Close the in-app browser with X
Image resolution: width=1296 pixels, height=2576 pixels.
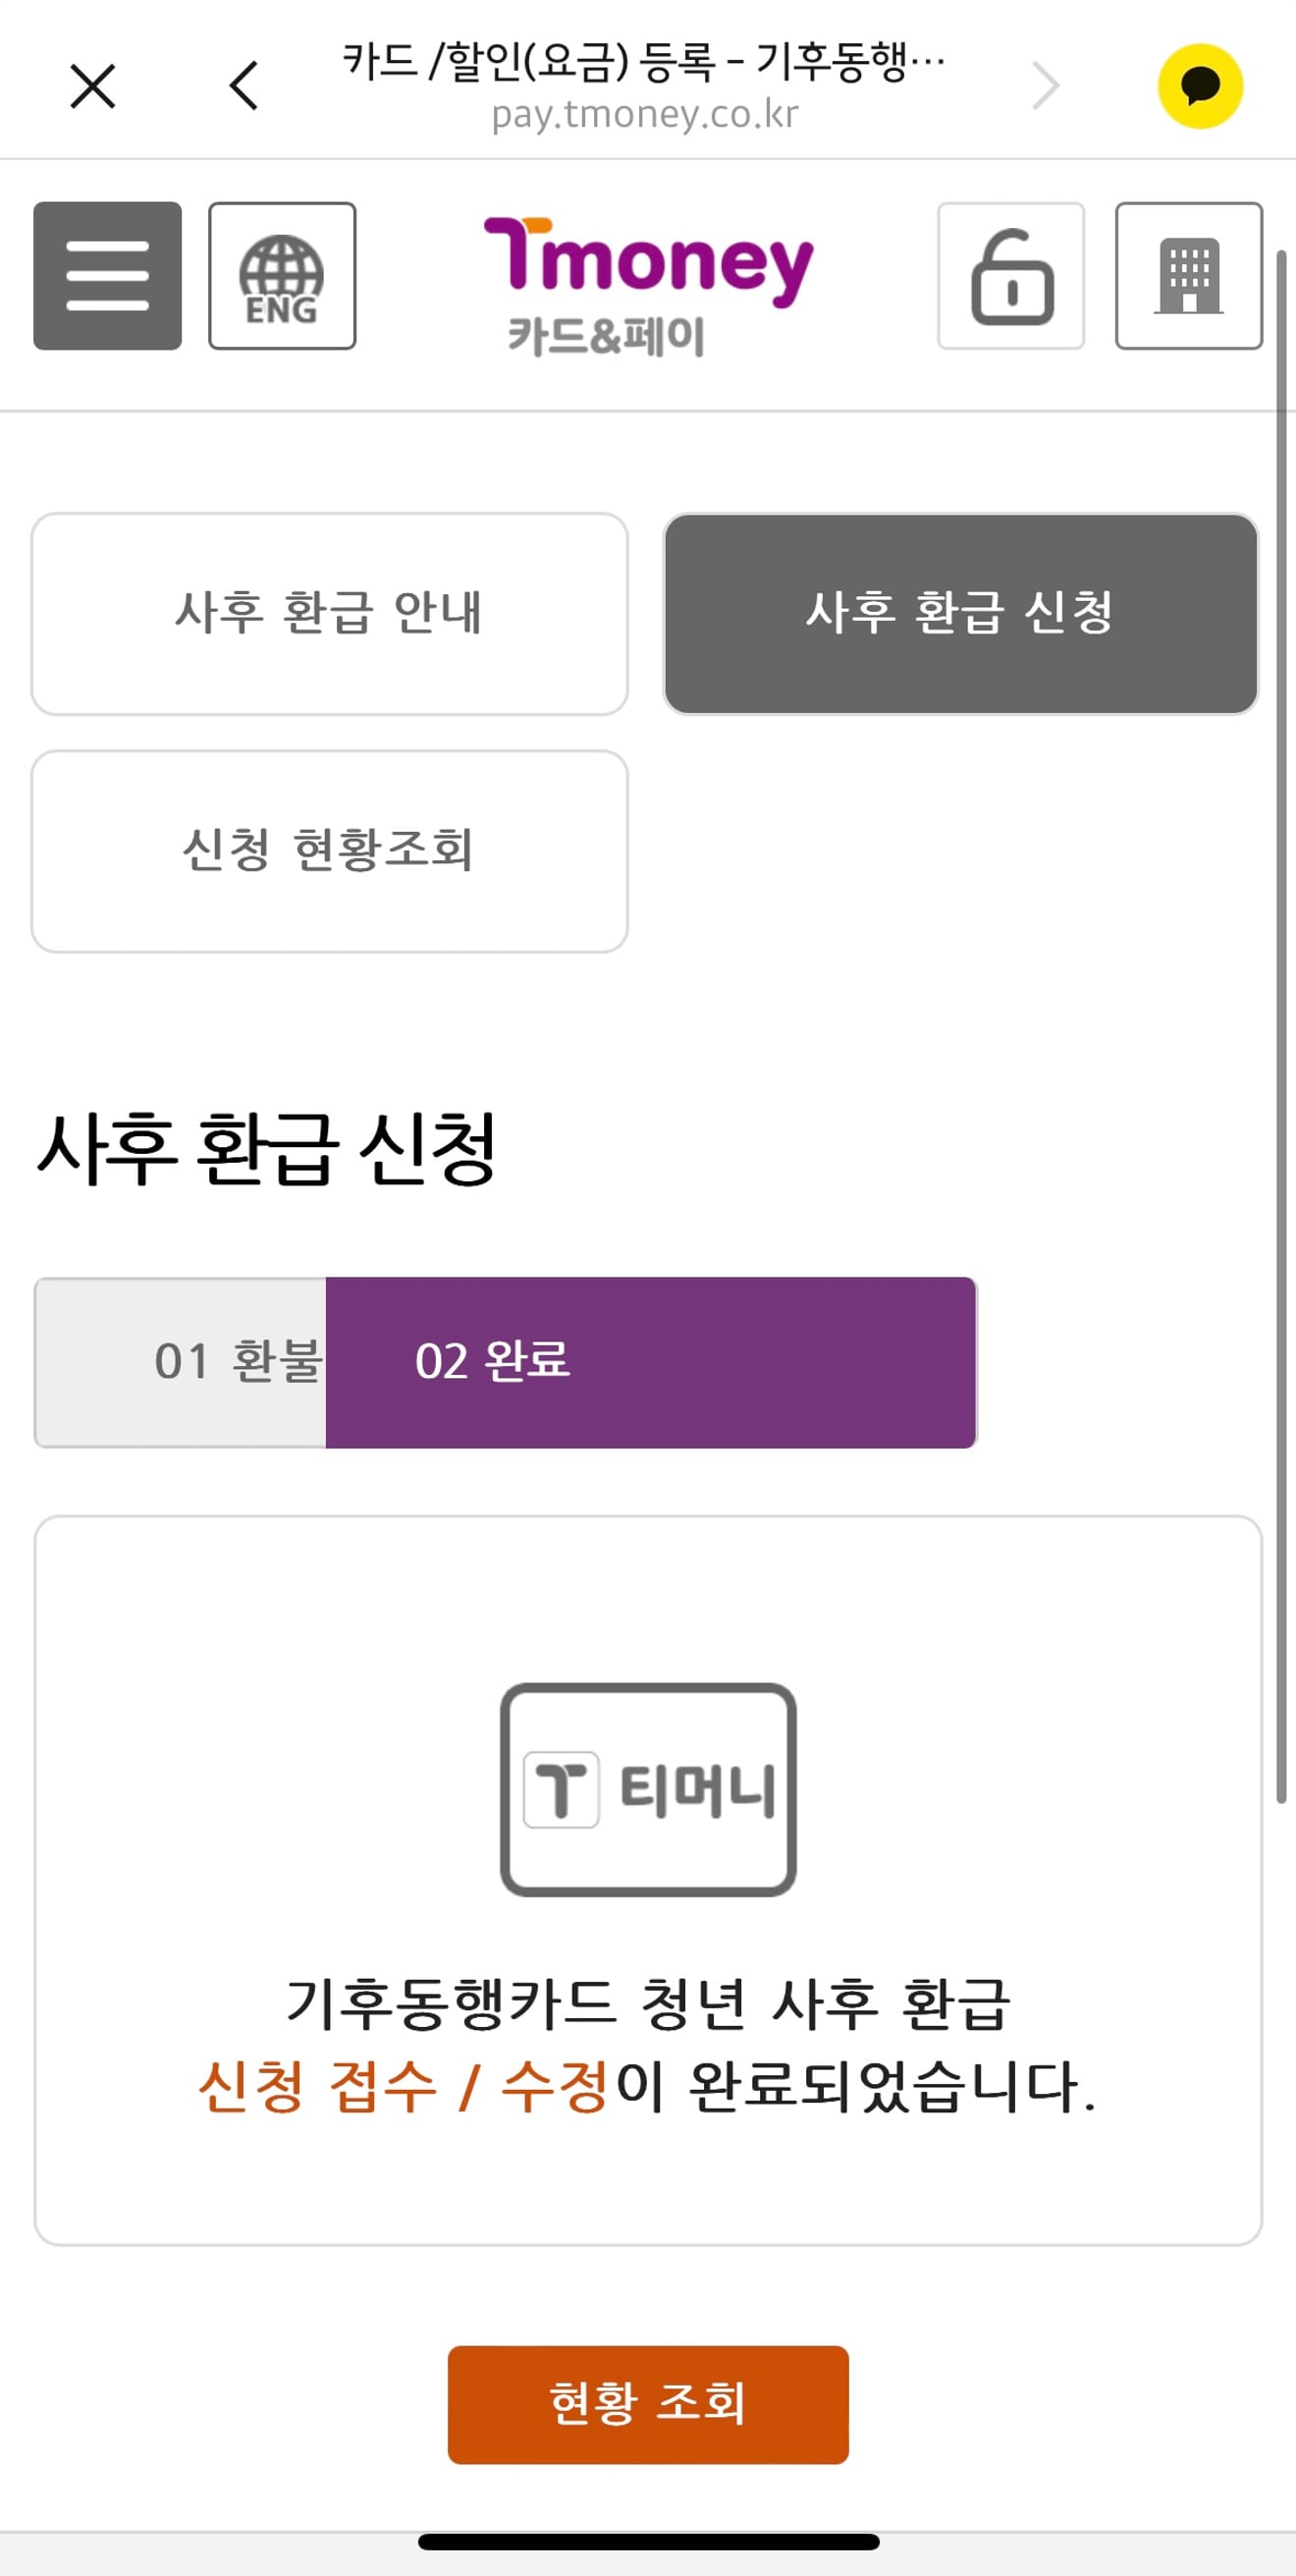click(93, 86)
